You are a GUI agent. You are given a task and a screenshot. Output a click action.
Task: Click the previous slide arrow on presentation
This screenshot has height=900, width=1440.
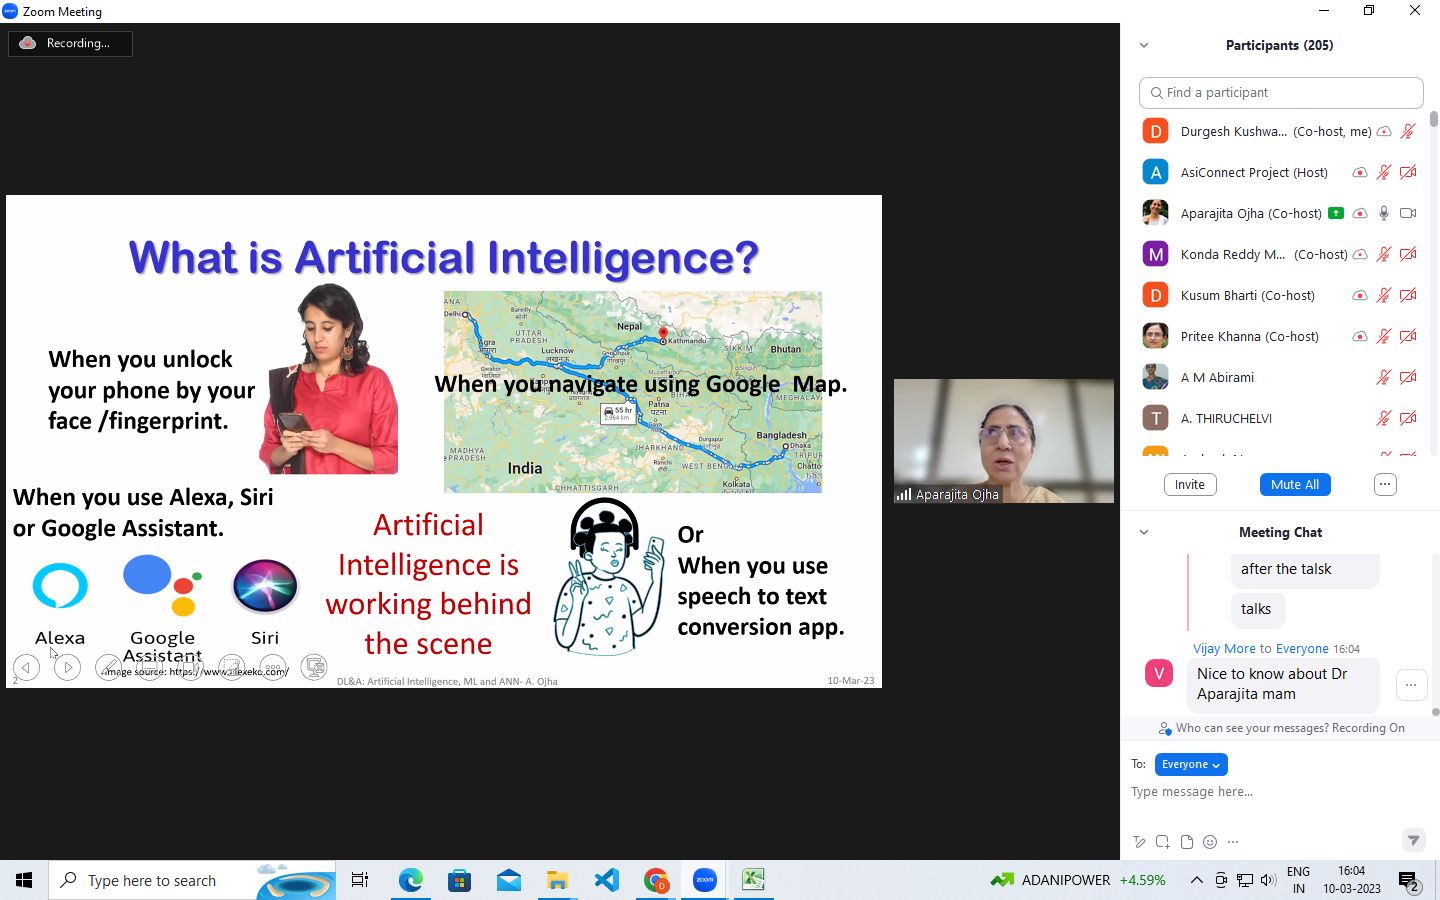point(26,667)
